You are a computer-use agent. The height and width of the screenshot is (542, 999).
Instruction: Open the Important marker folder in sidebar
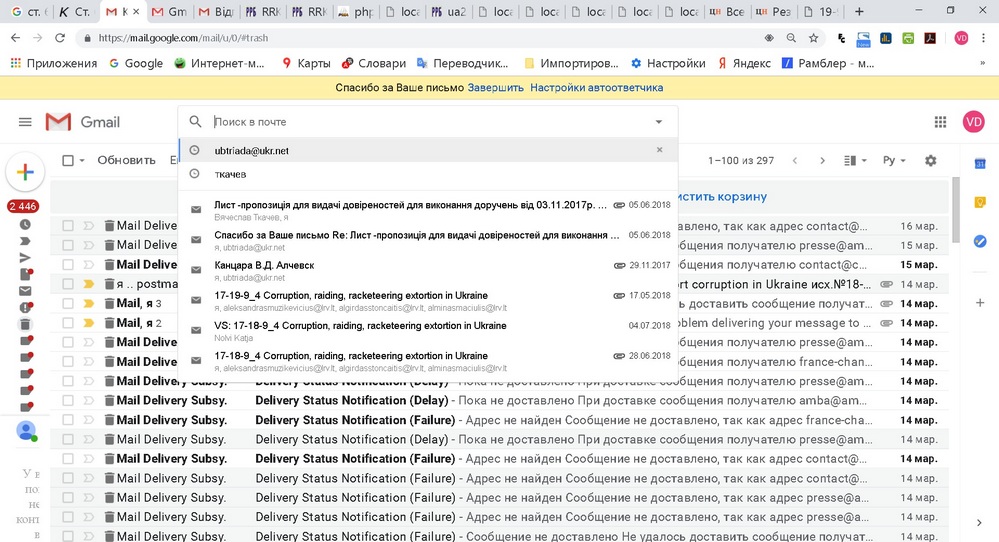click(25, 241)
